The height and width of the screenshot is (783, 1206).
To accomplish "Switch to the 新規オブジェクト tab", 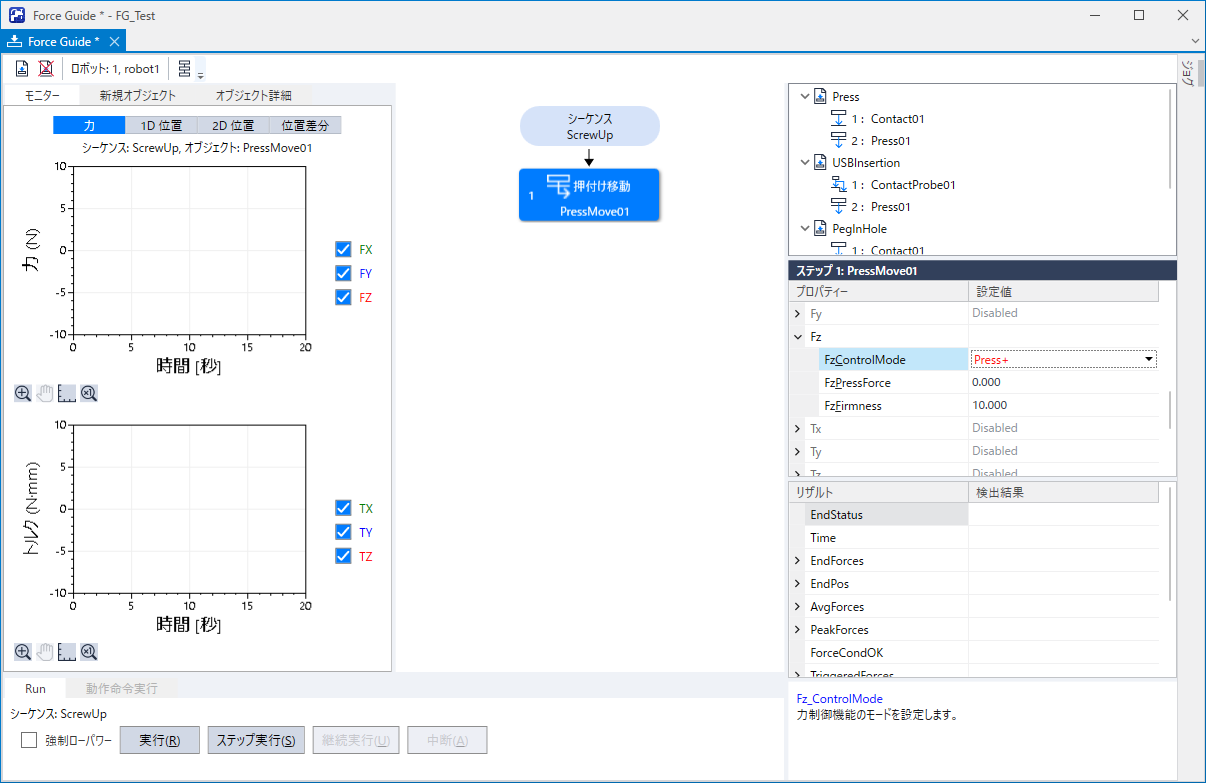I will (x=137, y=96).
